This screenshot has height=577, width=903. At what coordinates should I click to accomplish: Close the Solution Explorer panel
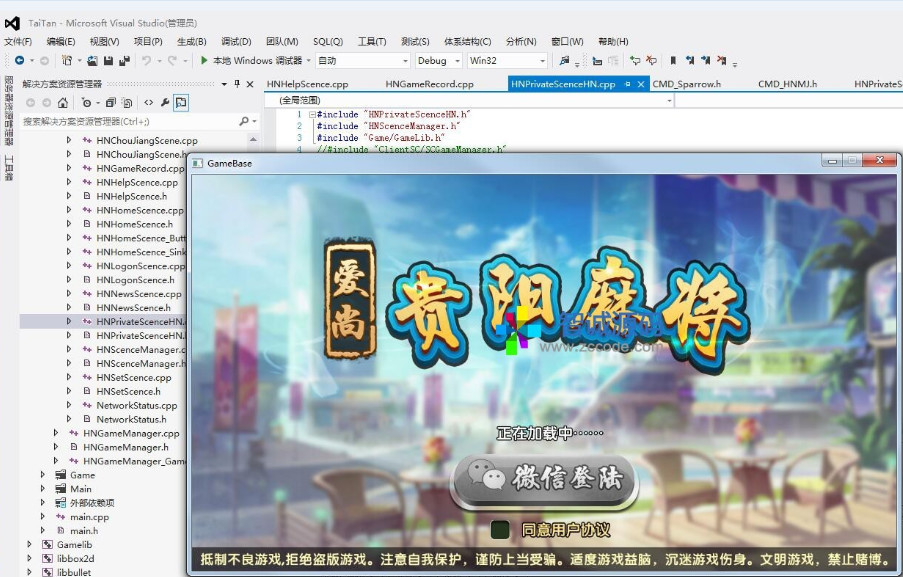pos(250,84)
